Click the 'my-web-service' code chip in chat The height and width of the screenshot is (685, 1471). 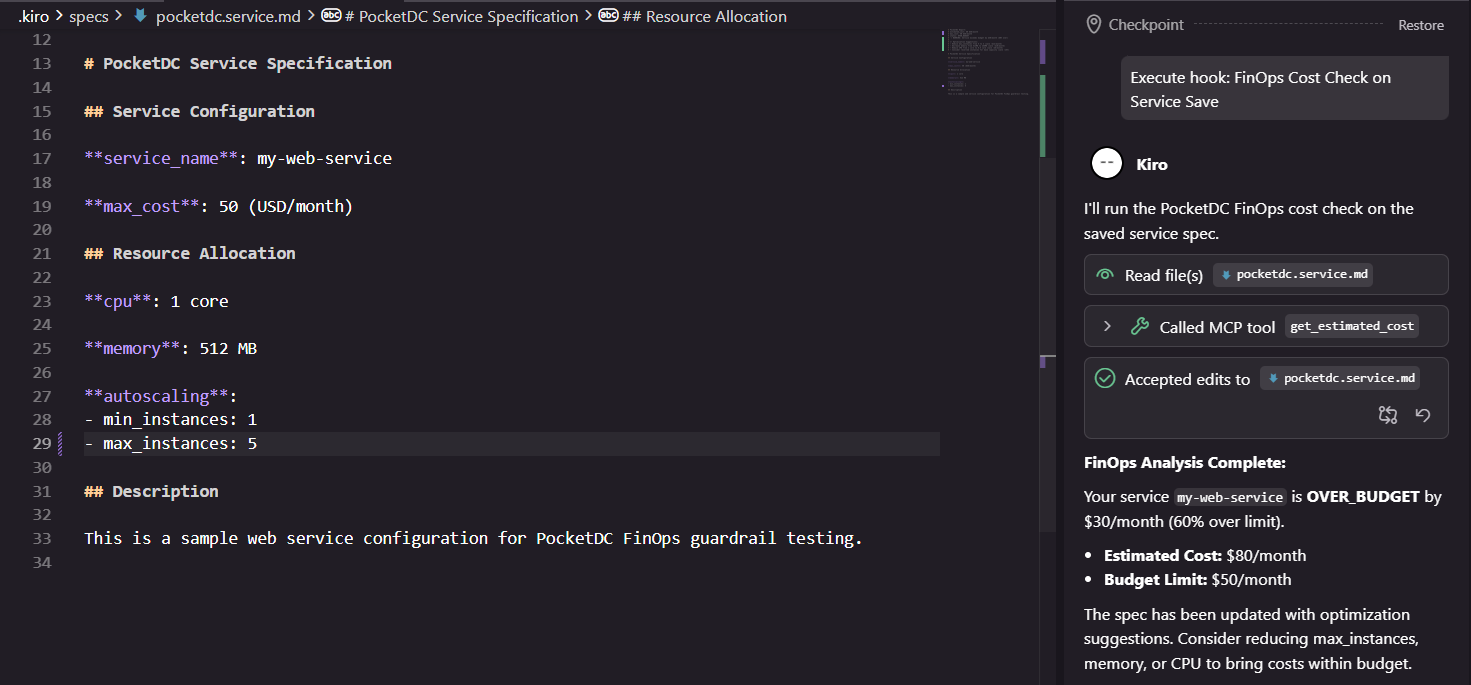click(x=1230, y=497)
